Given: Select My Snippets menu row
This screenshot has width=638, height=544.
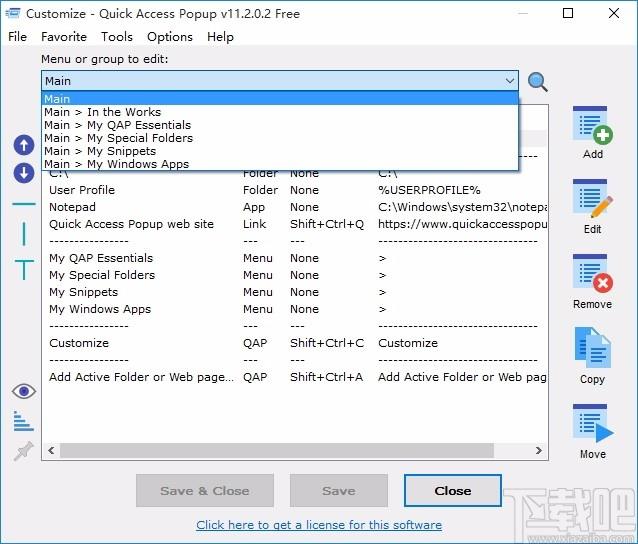Looking at the screenshot, I should pos(295,292).
